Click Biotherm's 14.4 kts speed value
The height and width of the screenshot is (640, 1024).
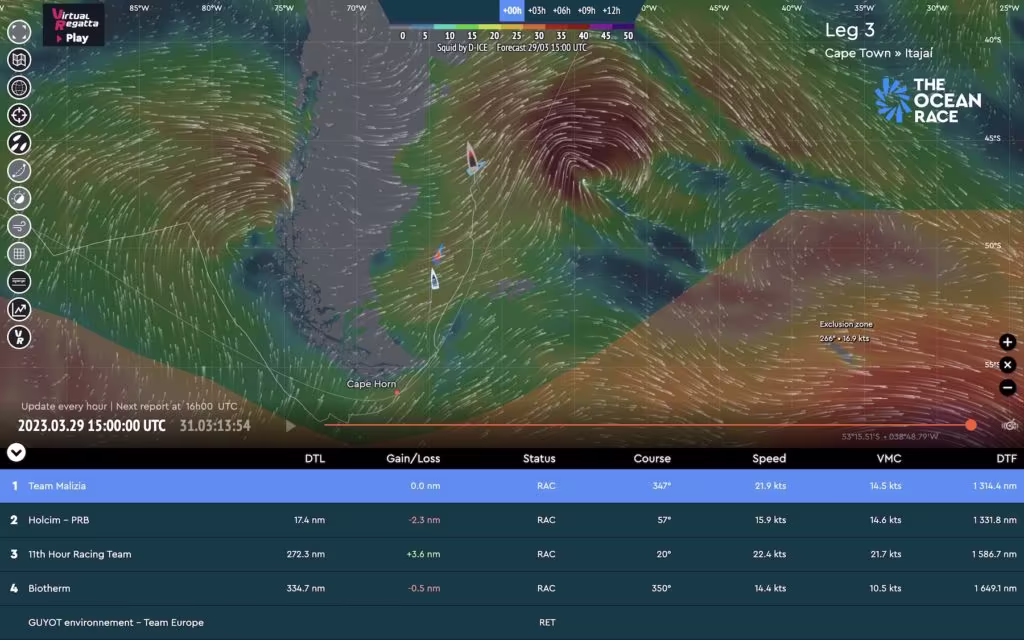pyautogui.click(x=770, y=588)
